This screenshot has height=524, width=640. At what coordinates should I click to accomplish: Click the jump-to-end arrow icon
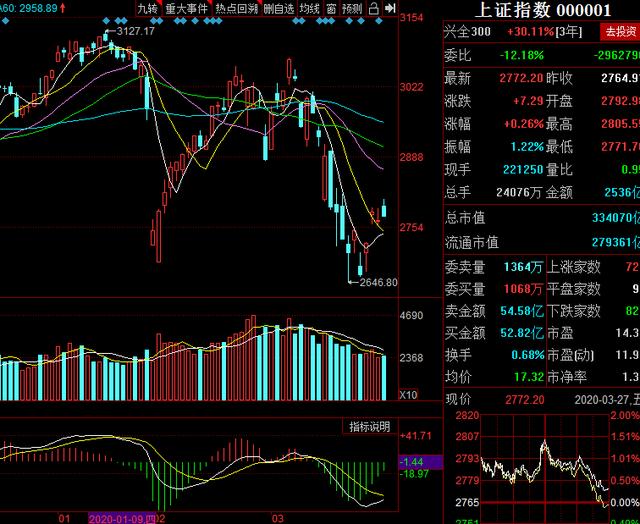(x=391, y=8)
